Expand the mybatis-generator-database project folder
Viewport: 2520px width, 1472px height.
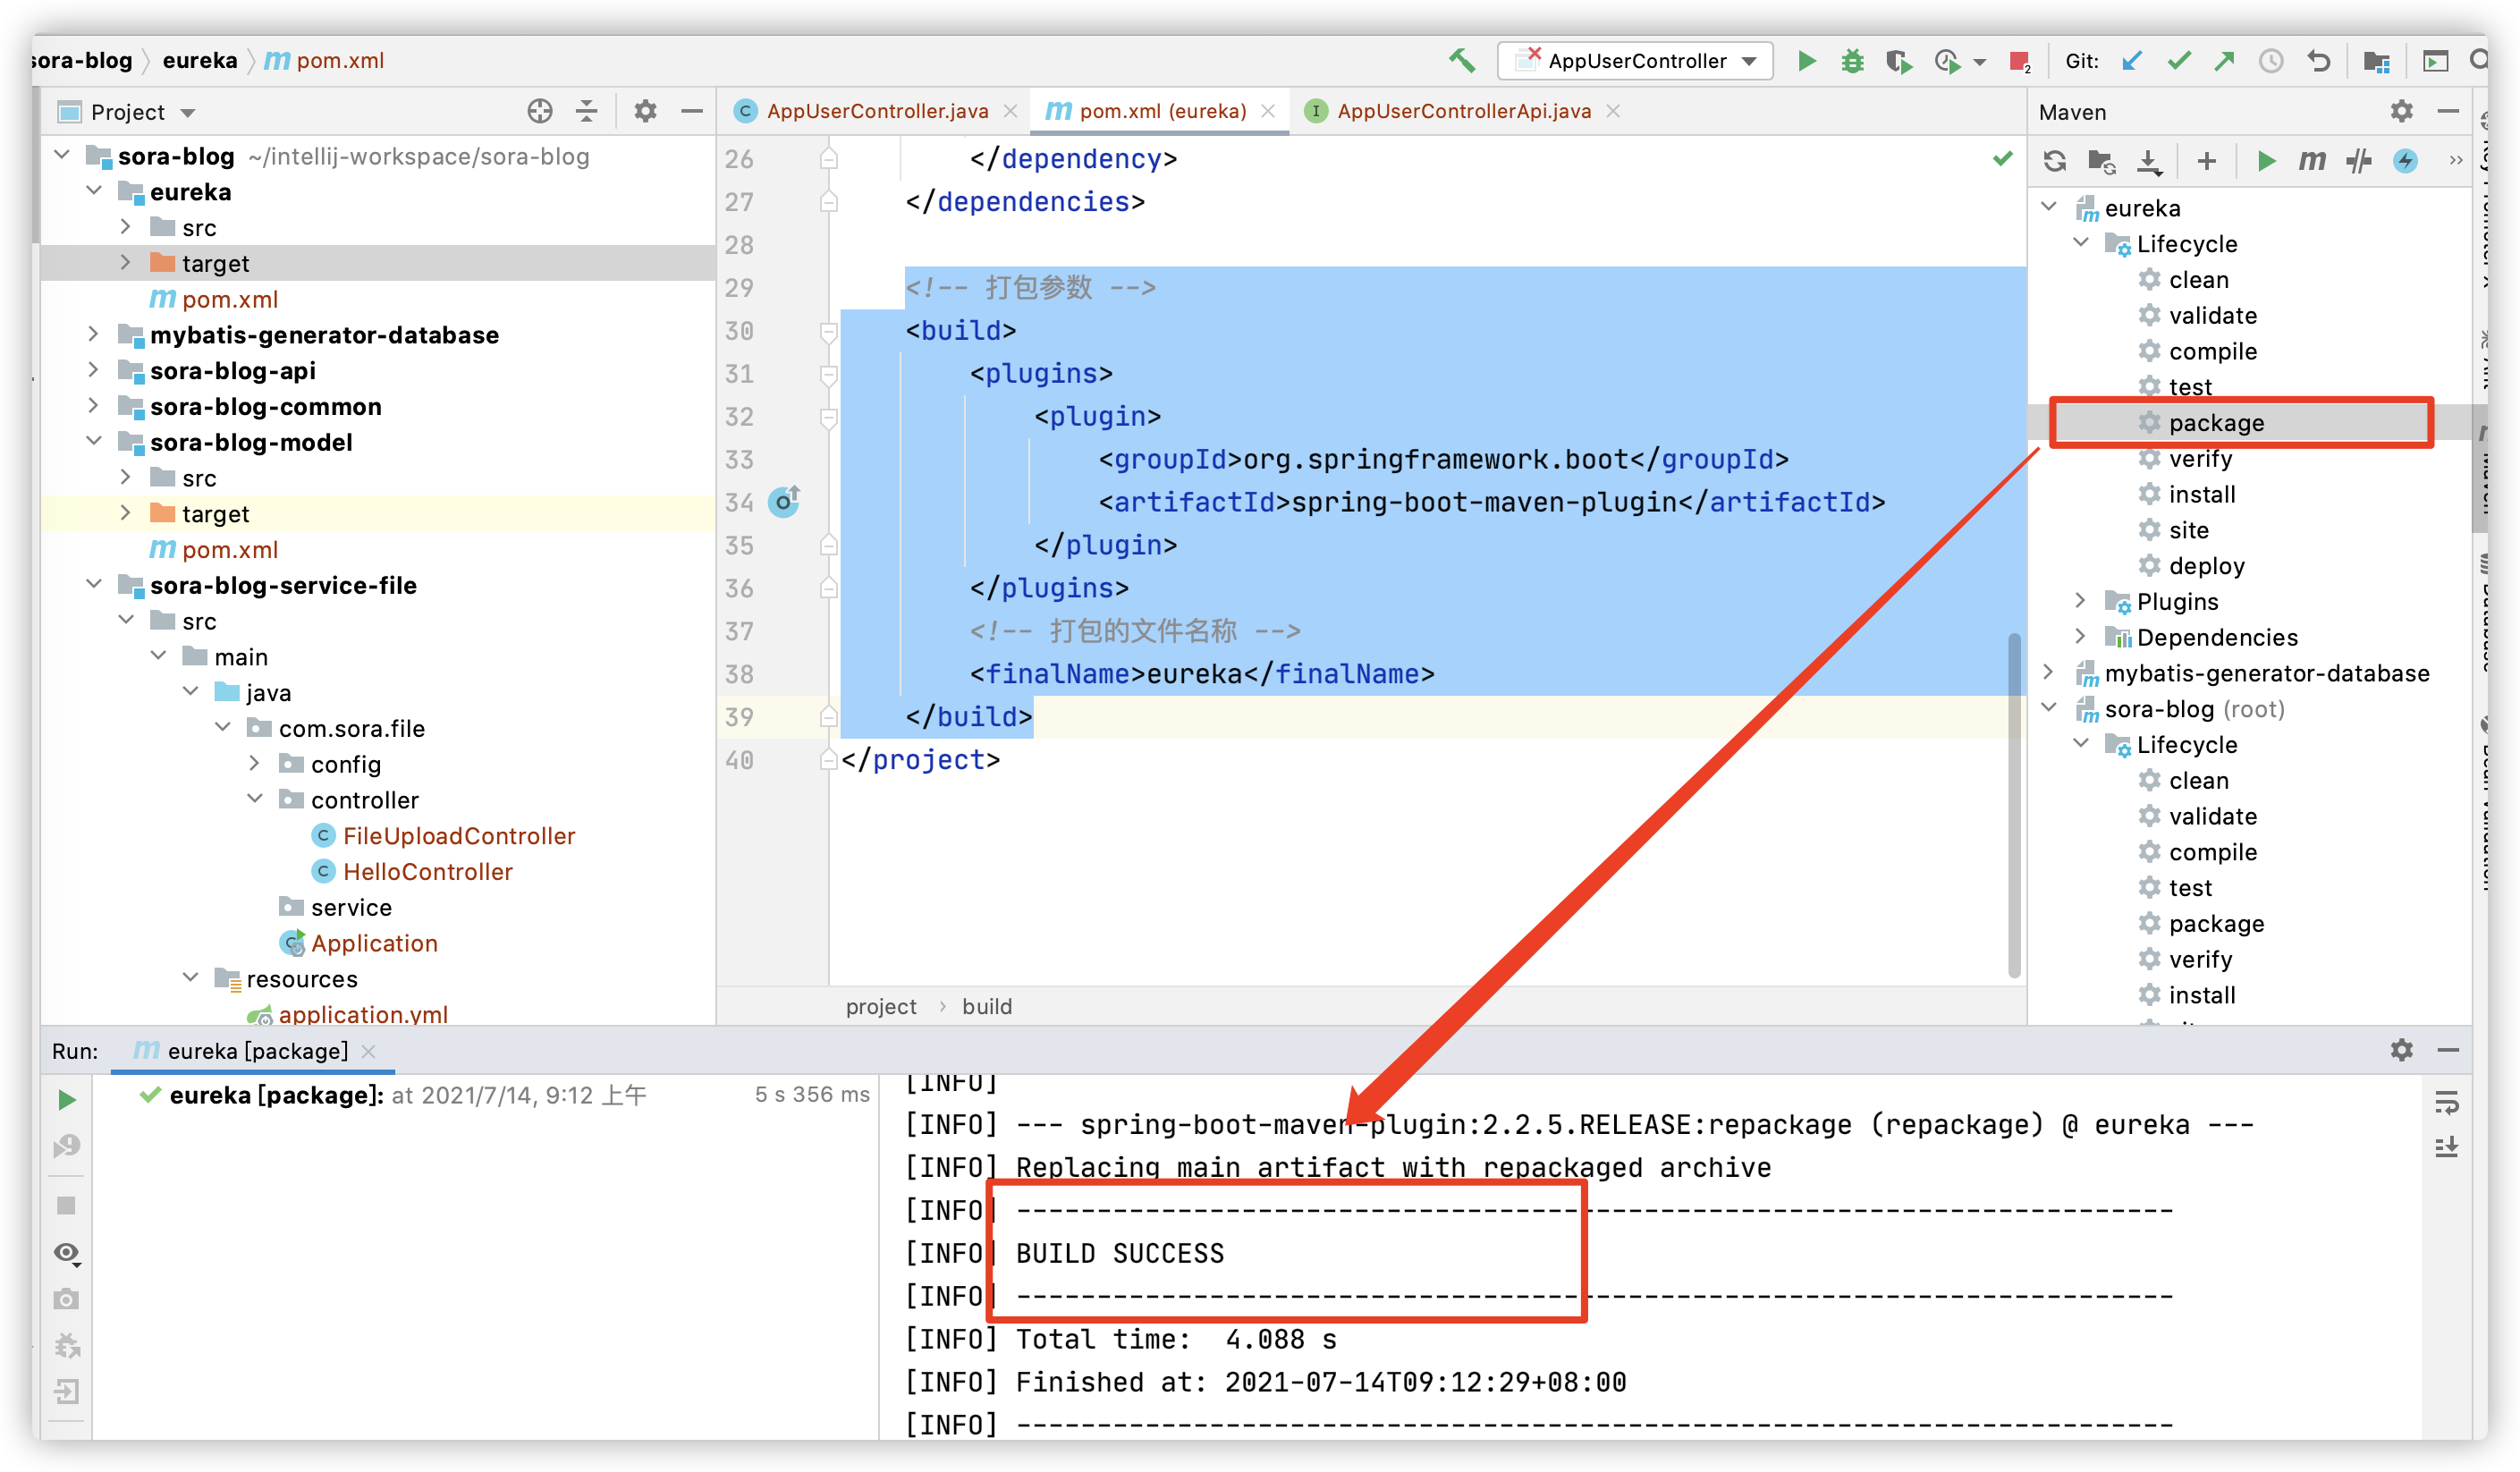tap(93, 334)
